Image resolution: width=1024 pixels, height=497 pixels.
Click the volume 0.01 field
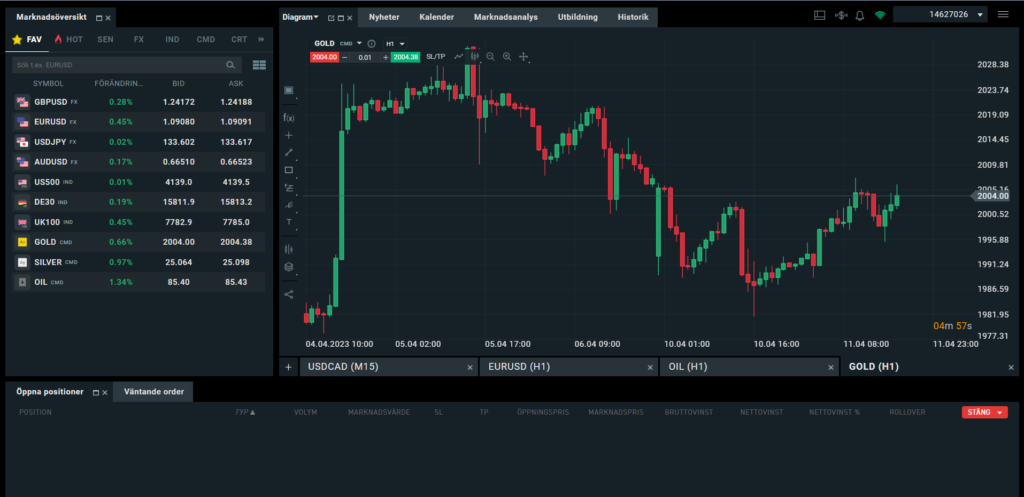tap(365, 57)
